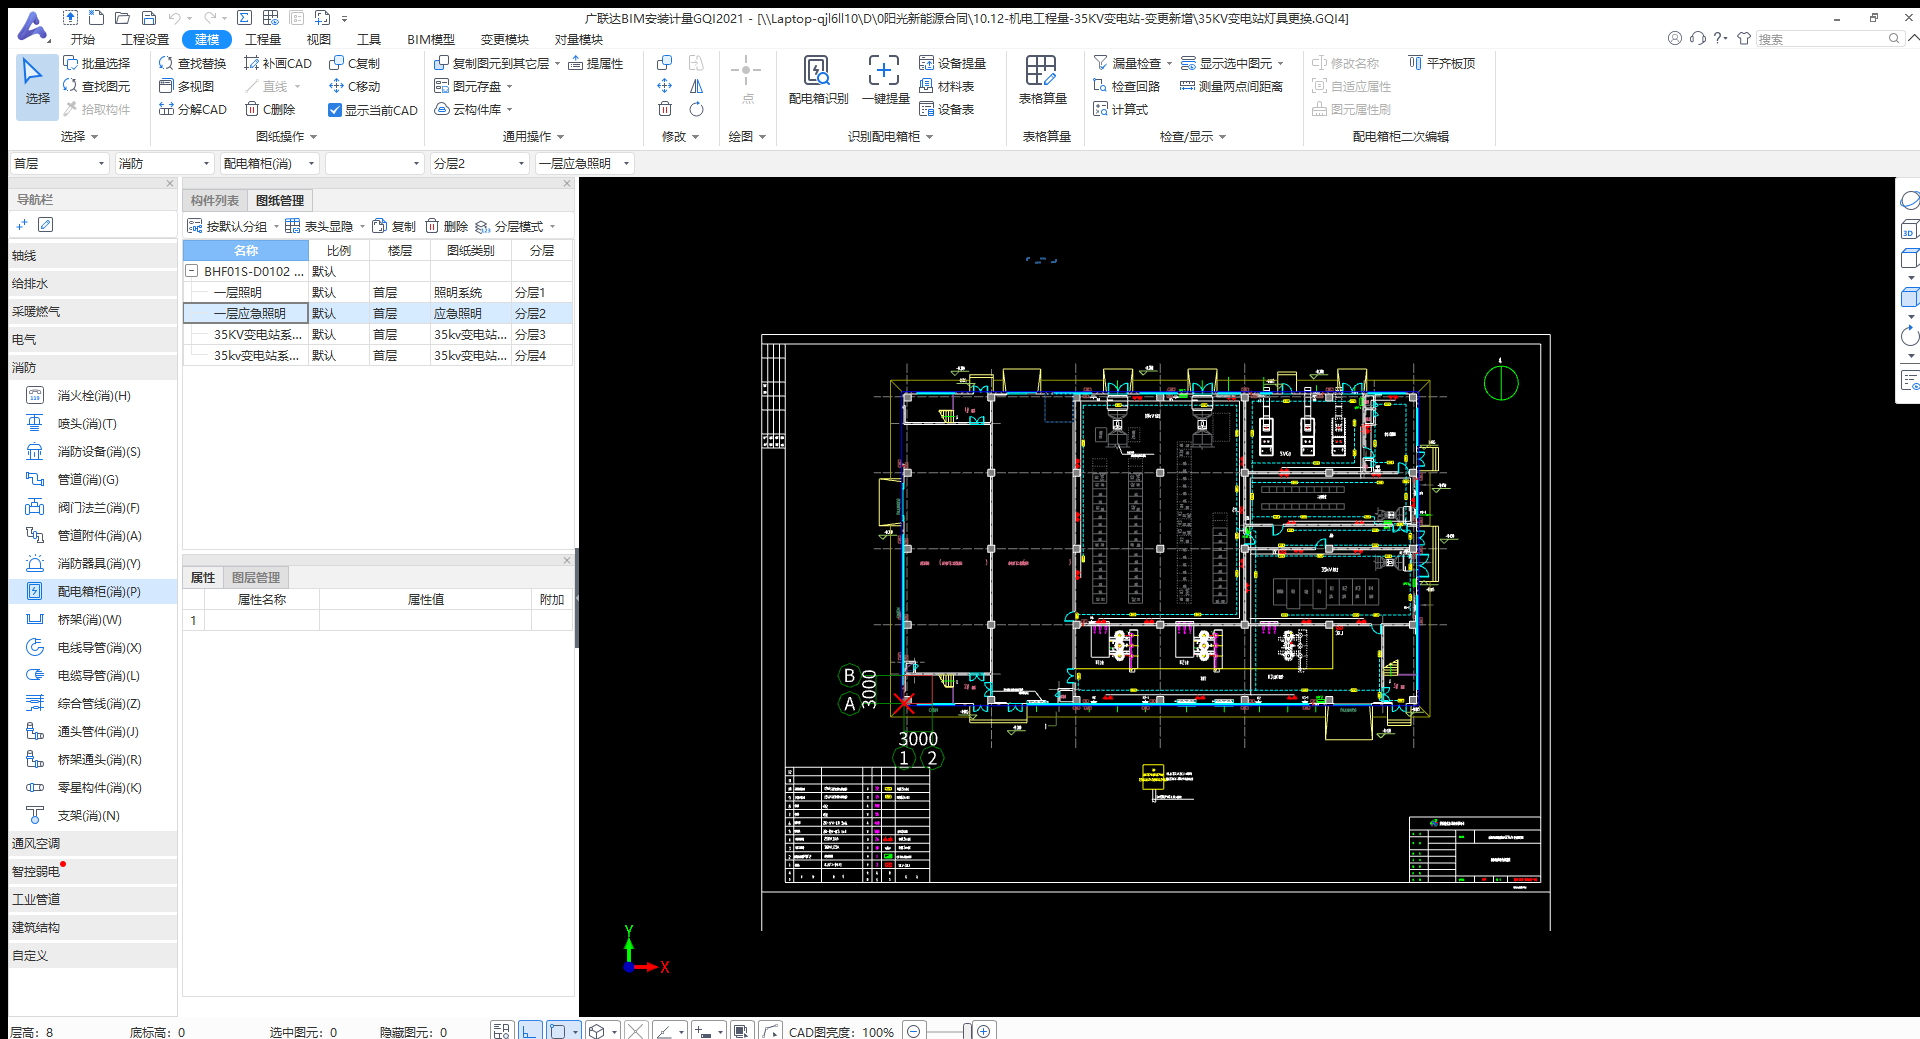Click 名称 column header
The height and width of the screenshot is (1039, 1920).
pos(246,250)
